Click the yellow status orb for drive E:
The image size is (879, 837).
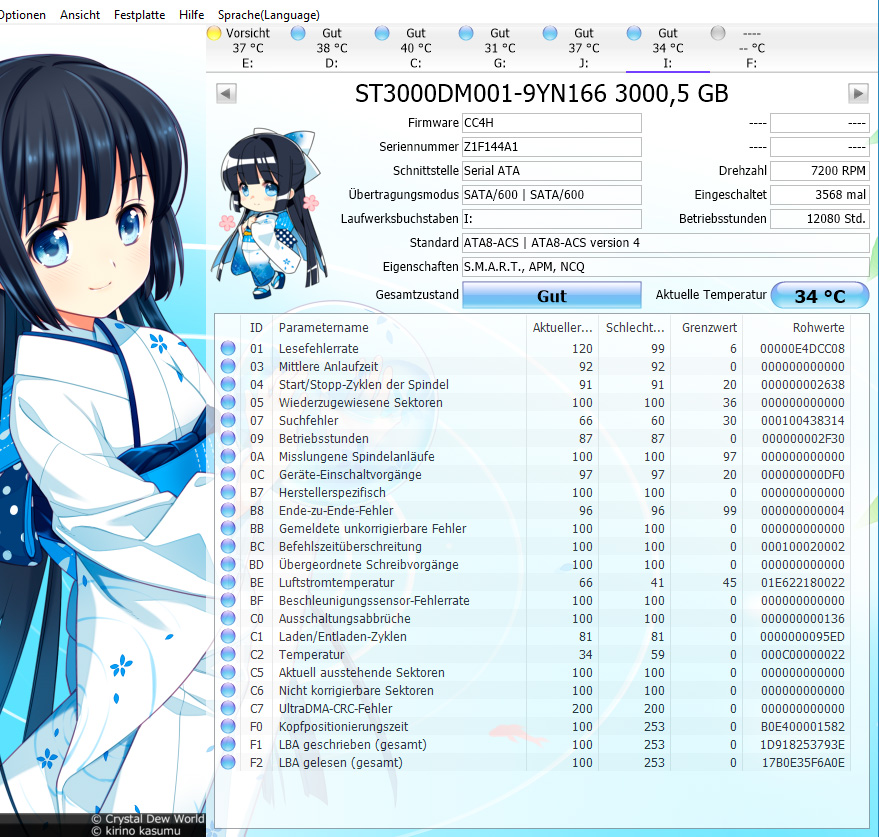[x=214, y=33]
